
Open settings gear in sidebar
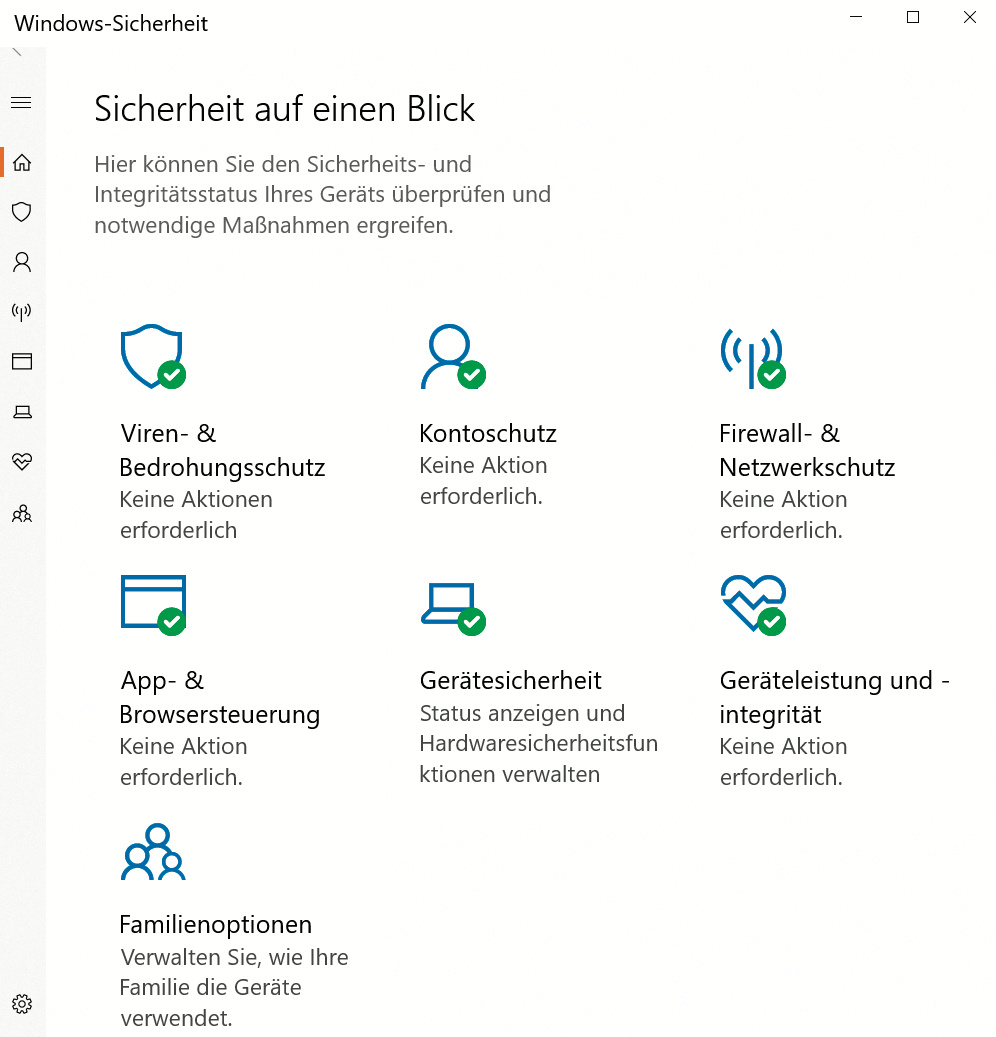22,1004
